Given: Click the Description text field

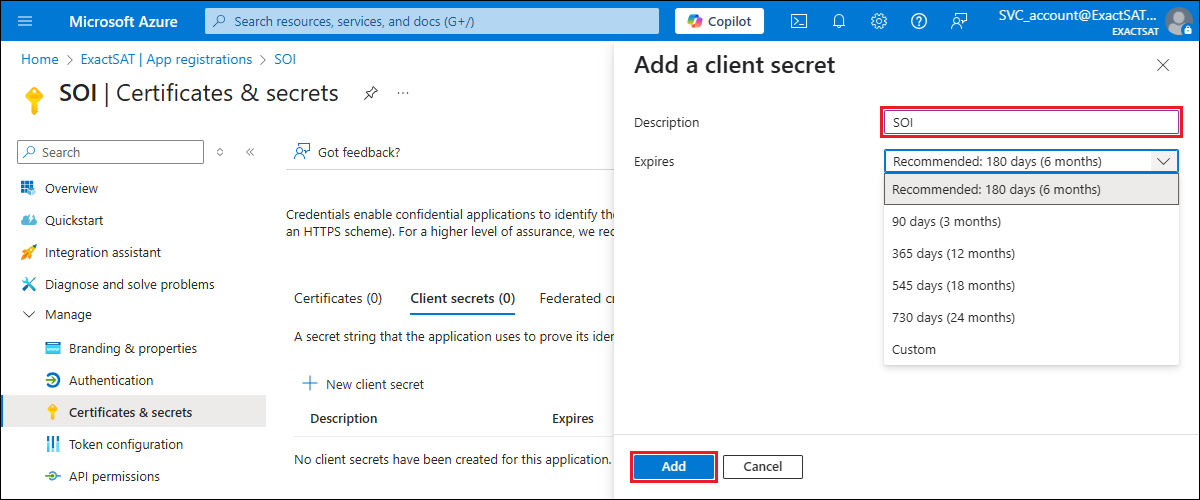Looking at the screenshot, I should pyautogui.click(x=1030, y=122).
